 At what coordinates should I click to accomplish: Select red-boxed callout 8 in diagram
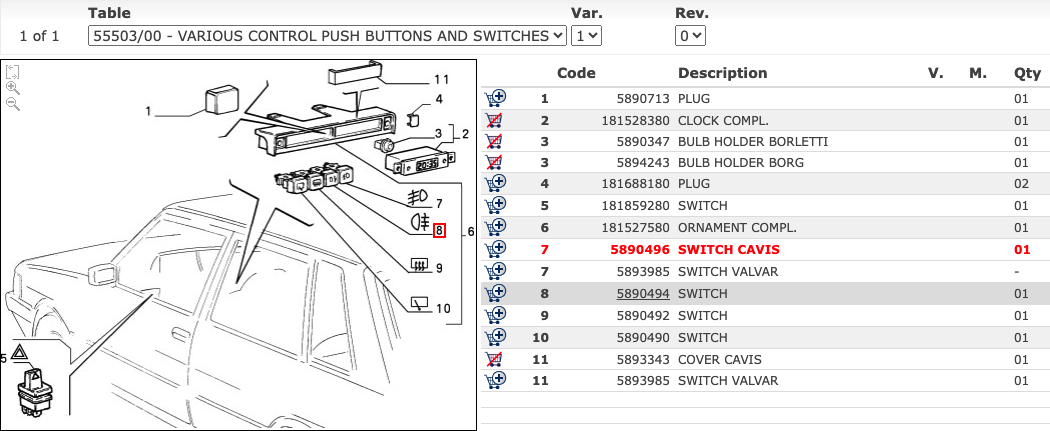439,231
